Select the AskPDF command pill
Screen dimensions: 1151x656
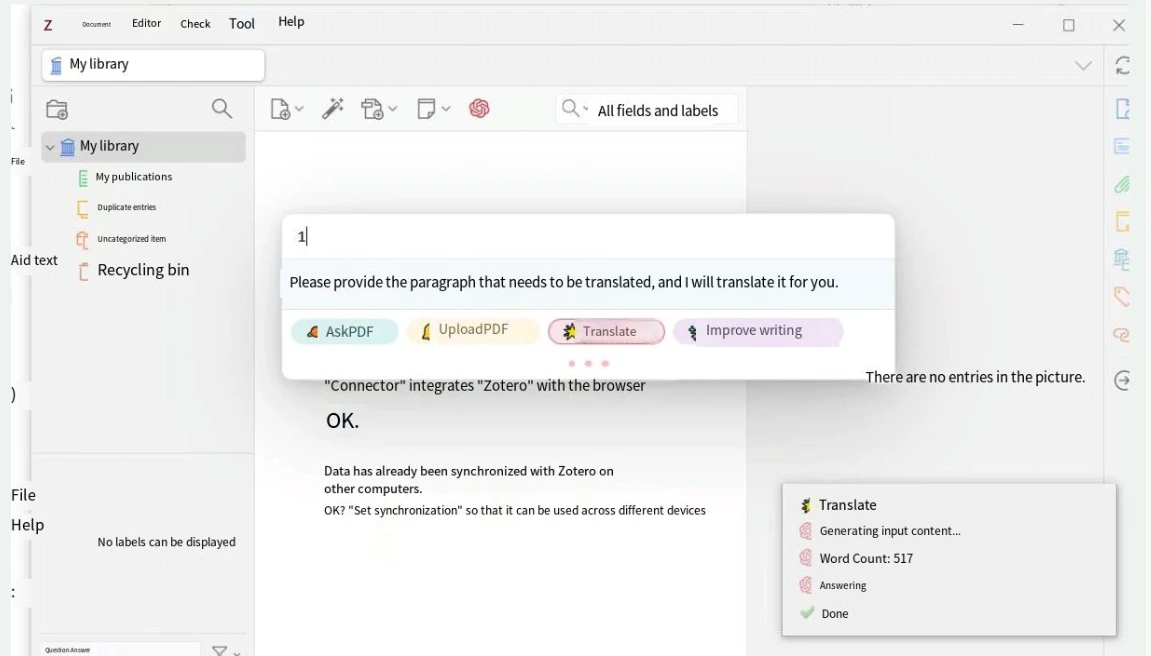click(x=344, y=330)
